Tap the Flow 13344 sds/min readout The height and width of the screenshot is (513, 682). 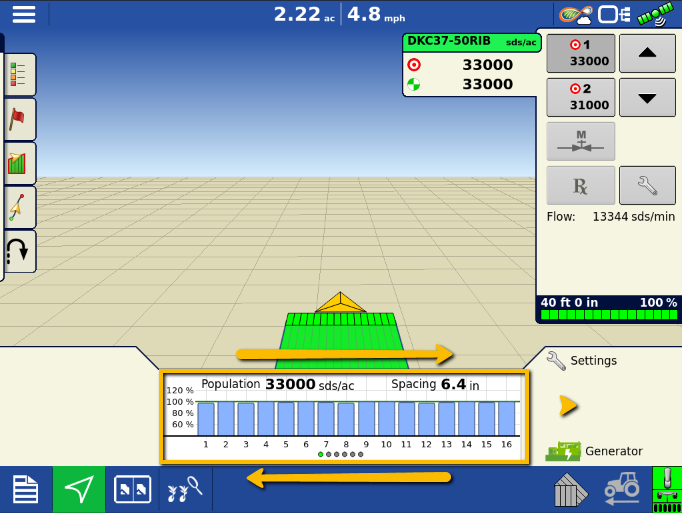click(611, 217)
